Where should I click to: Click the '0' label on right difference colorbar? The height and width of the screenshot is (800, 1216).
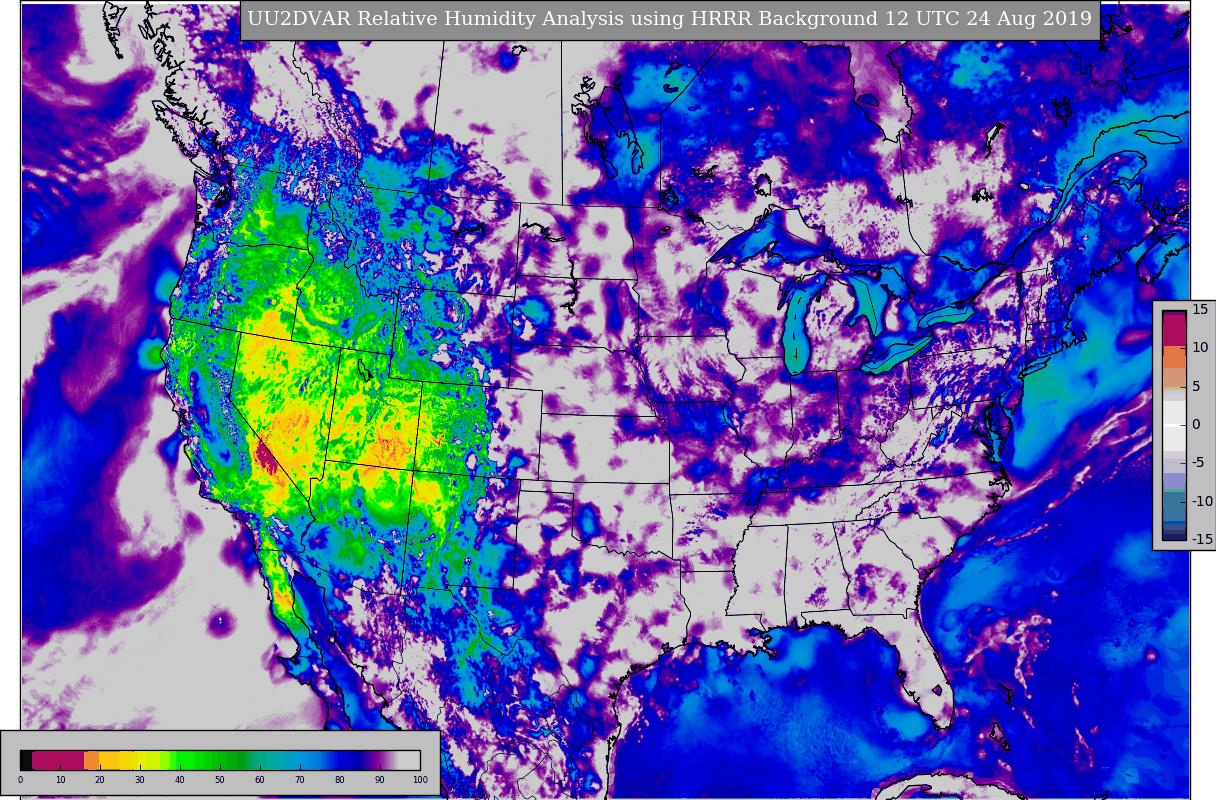pos(1196,424)
